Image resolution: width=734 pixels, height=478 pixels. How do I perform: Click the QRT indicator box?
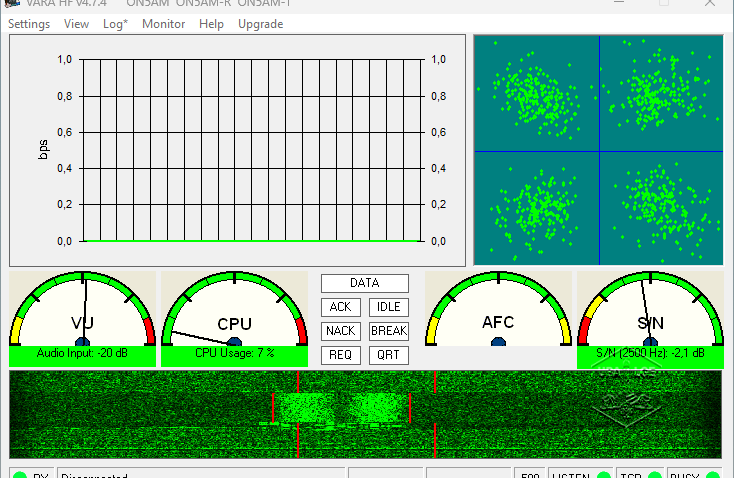click(388, 355)
